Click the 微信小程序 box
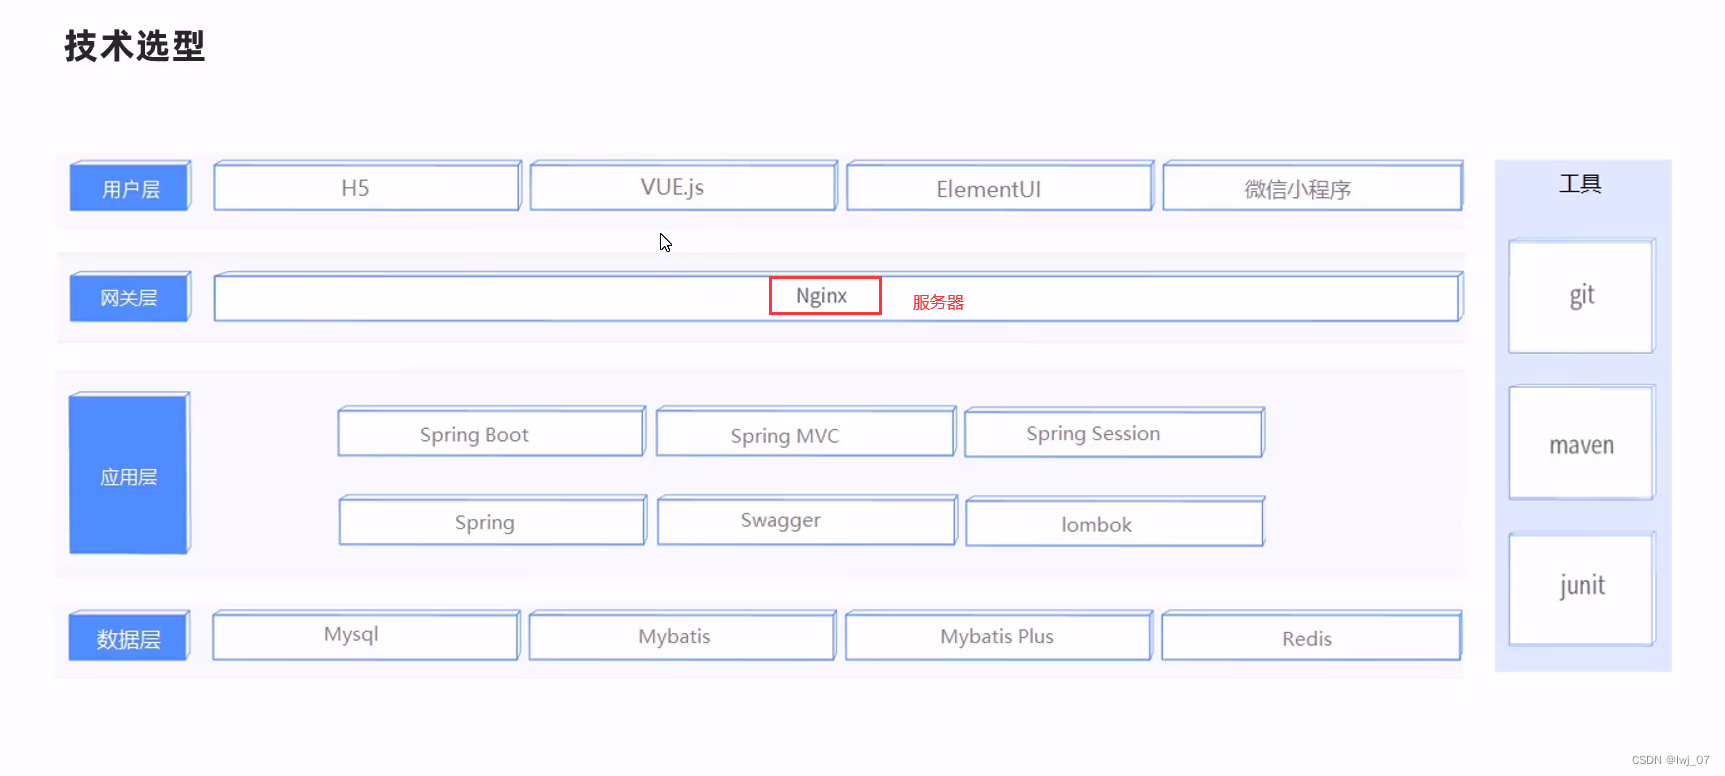Image resolution: width=1725 pixels, height=776 pixels. click(1313, 186)
